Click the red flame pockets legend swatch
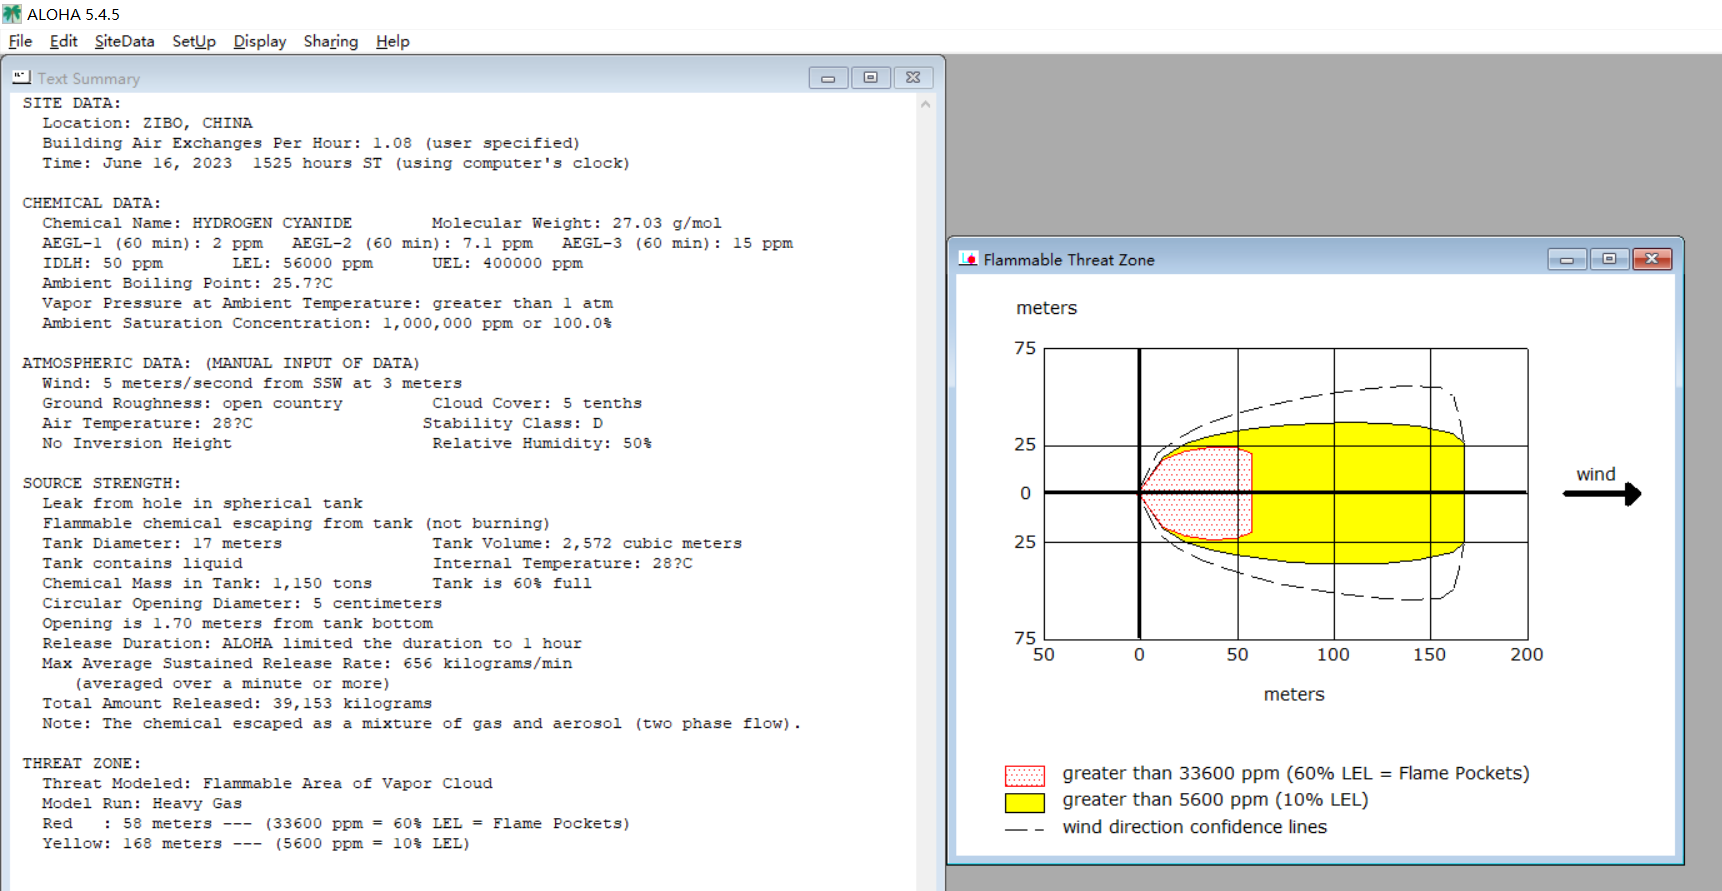The image size is (1722, 891). [x=1025, y=775]
